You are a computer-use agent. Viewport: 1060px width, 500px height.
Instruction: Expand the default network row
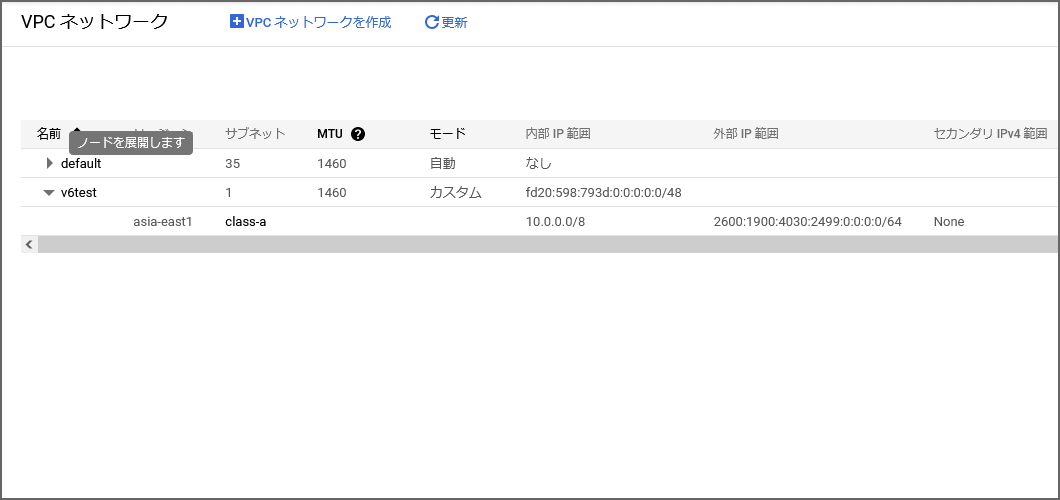coord(50,163)
